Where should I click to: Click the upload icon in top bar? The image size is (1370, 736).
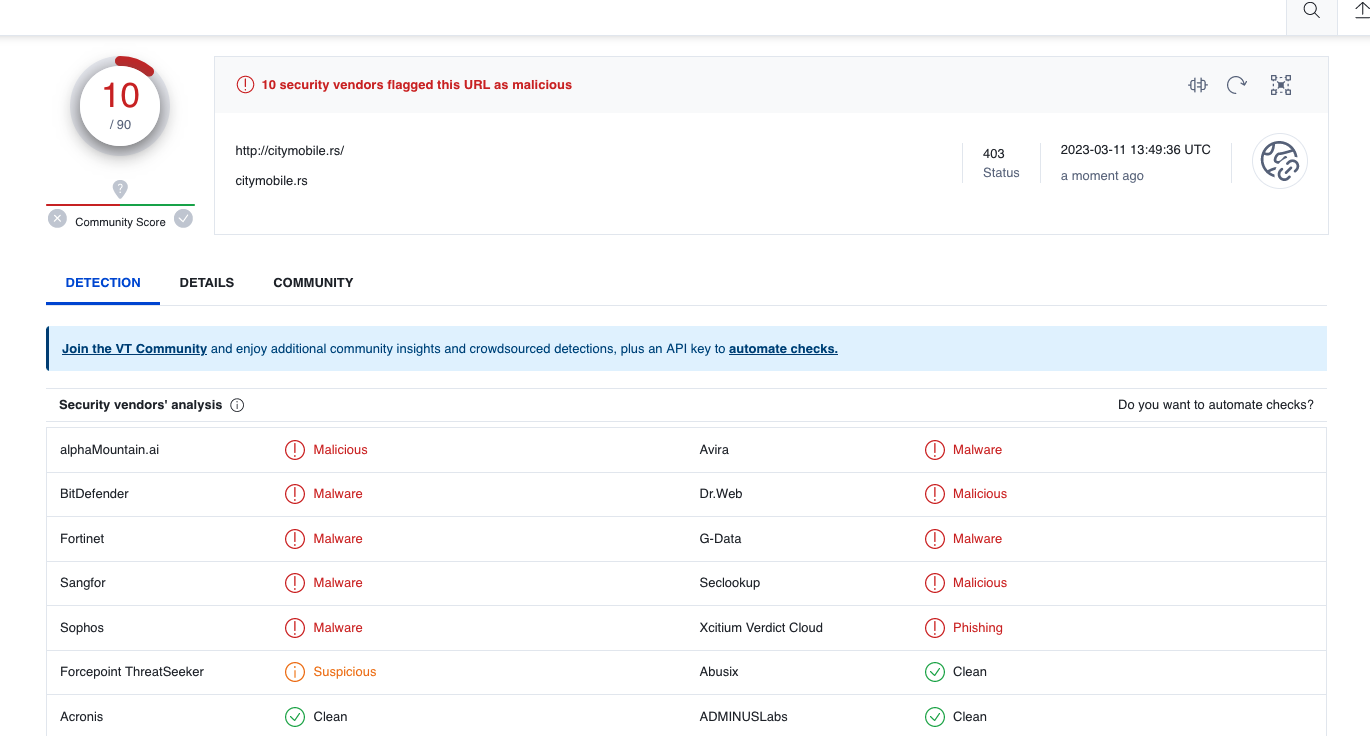coord(1361,11)
